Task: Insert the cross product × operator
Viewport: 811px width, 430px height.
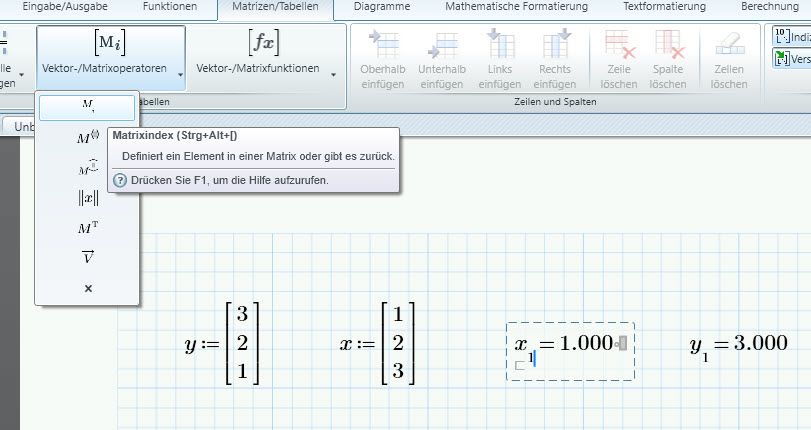Action: coord(88,288)
